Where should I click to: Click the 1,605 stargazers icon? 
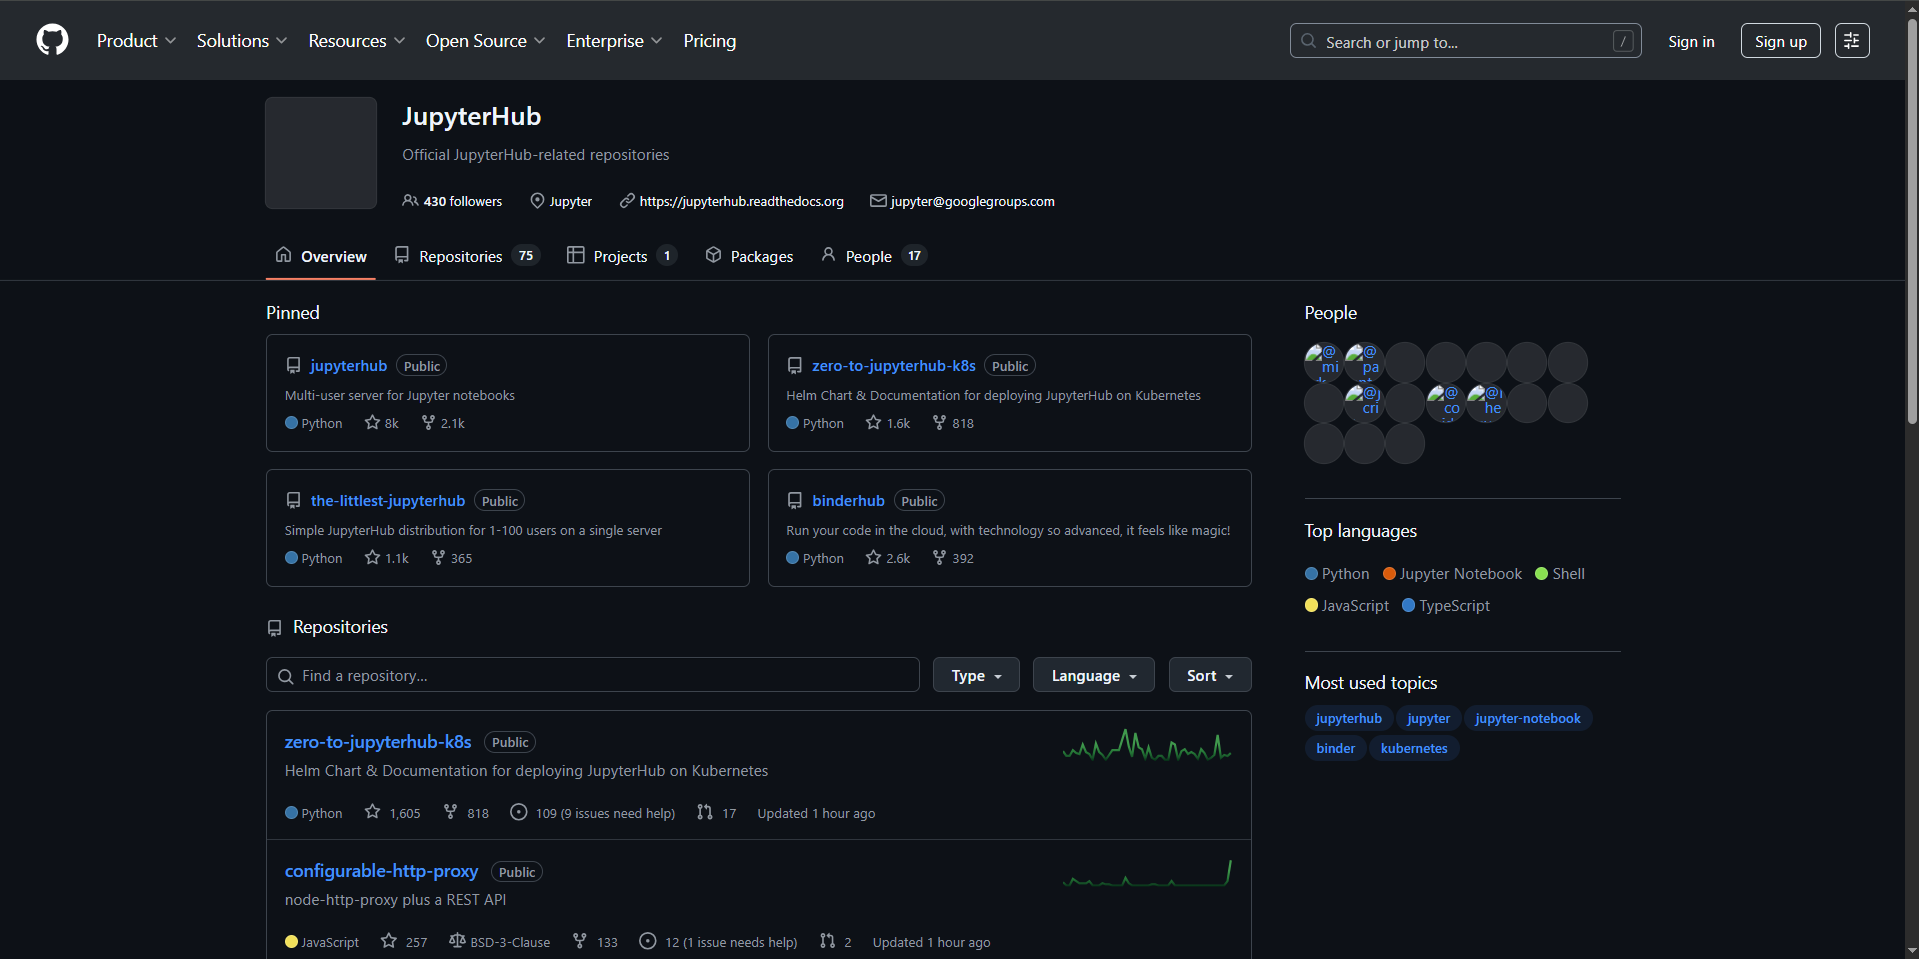point(372,812)
